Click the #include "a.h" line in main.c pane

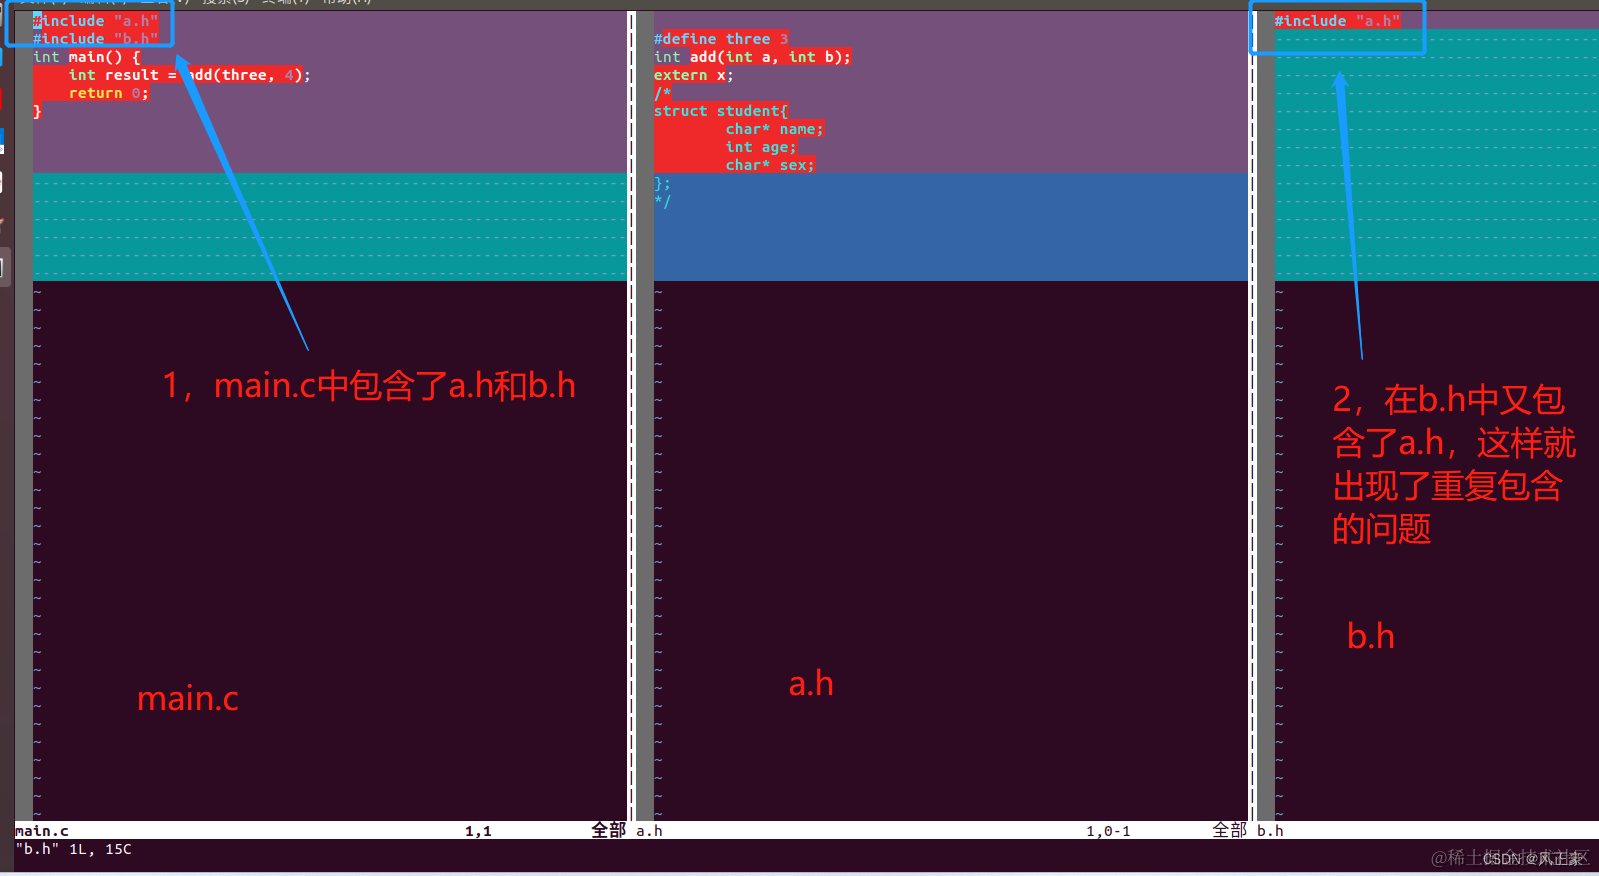pyautogui.click(x=96, y=21)
